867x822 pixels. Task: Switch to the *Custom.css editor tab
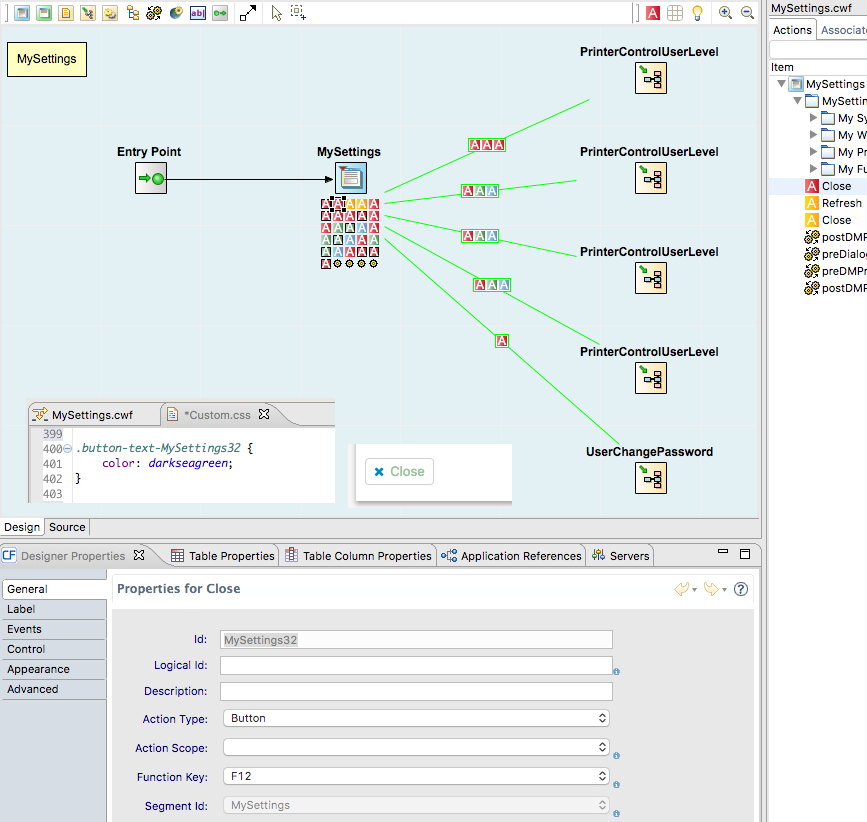tap(217, 415)
